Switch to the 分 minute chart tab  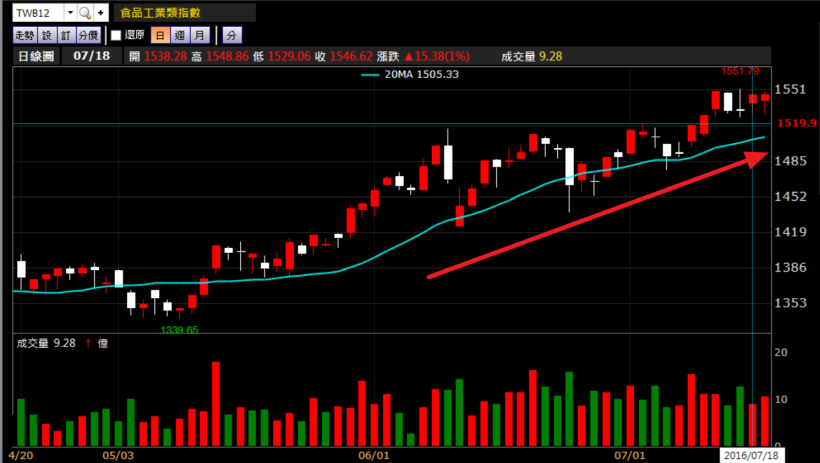click(232, 36)
